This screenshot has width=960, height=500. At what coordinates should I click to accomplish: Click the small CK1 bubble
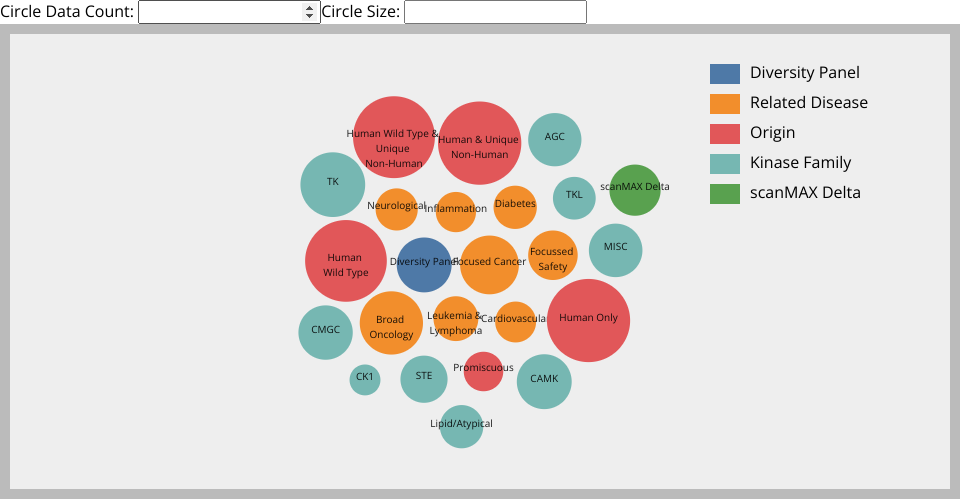pos(365,379)
